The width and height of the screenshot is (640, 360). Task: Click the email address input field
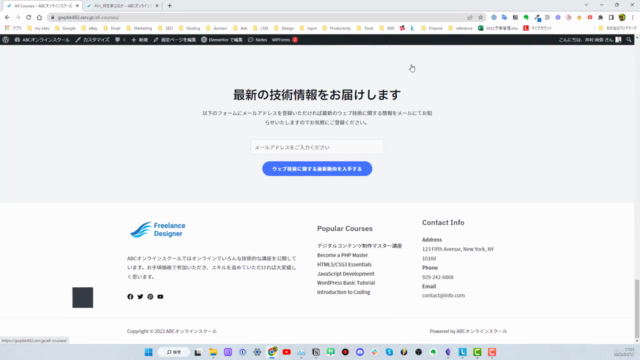pos(317,147)
